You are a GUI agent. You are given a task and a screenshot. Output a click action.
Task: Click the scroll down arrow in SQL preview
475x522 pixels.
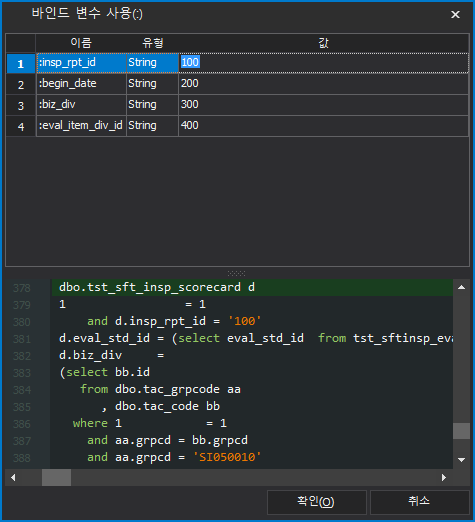click(461, 460)
